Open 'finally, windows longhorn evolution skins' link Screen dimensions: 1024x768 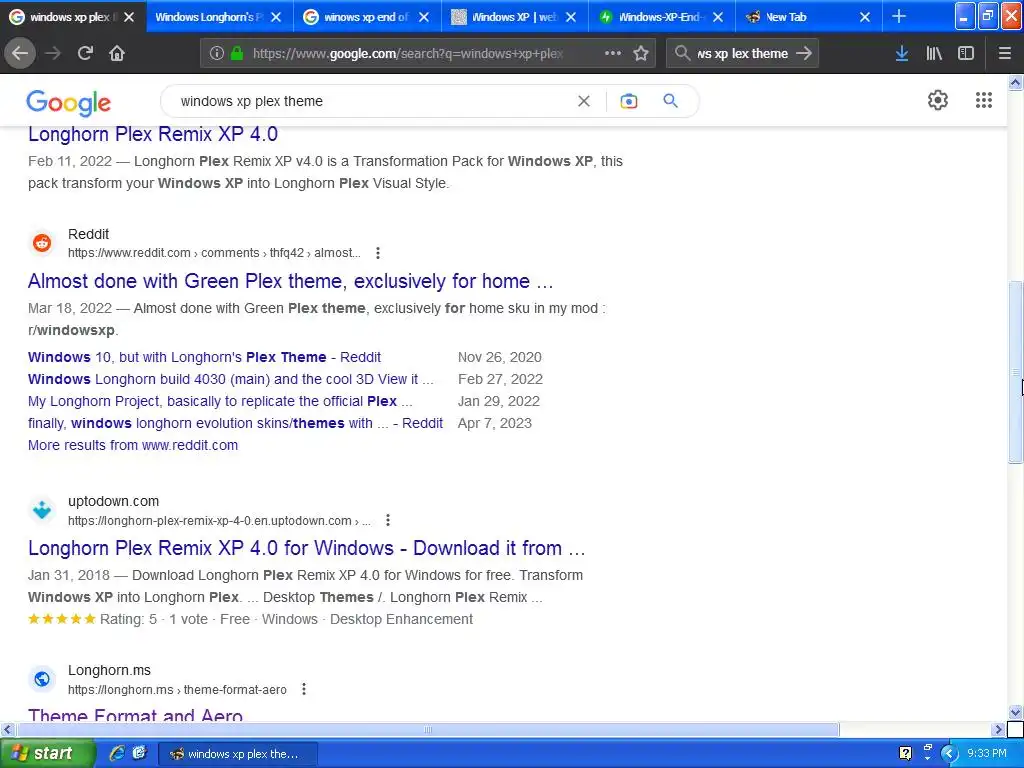click(x=235, y=423)
